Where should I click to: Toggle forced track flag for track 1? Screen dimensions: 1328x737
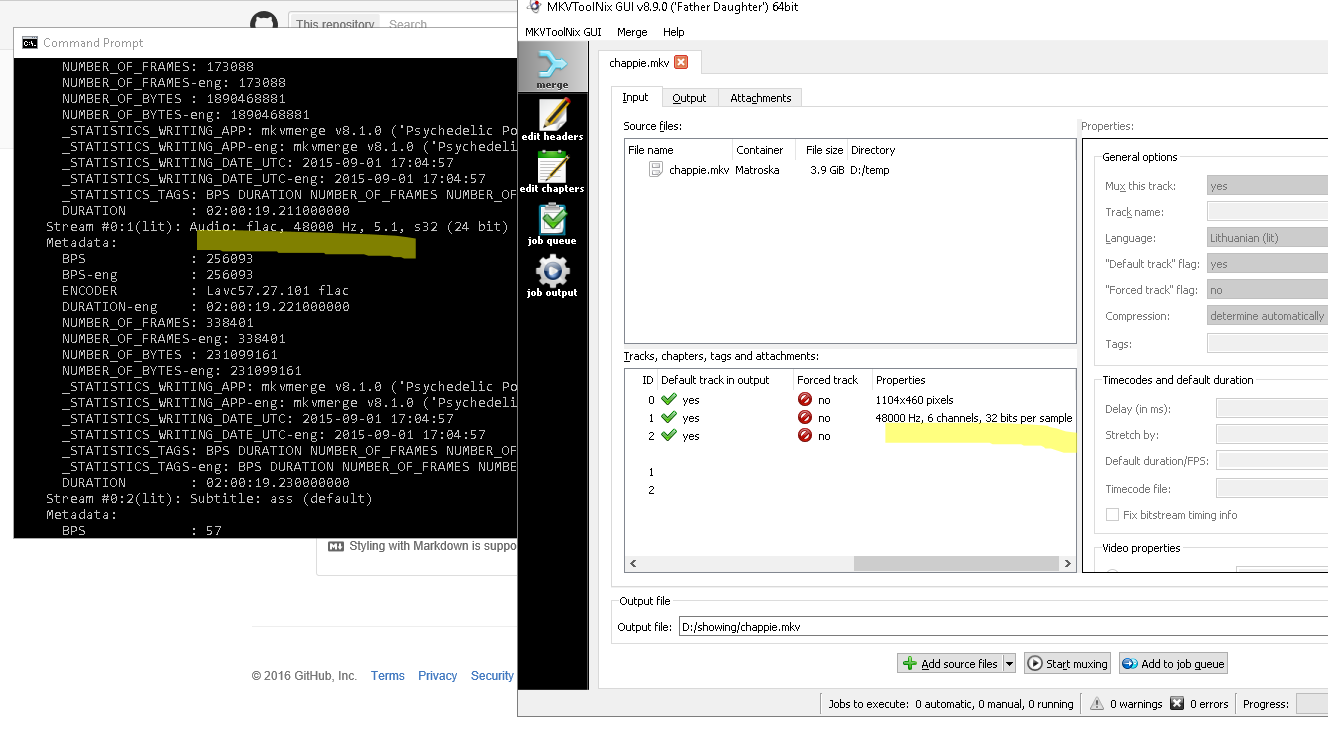click(x=805, y=418)
